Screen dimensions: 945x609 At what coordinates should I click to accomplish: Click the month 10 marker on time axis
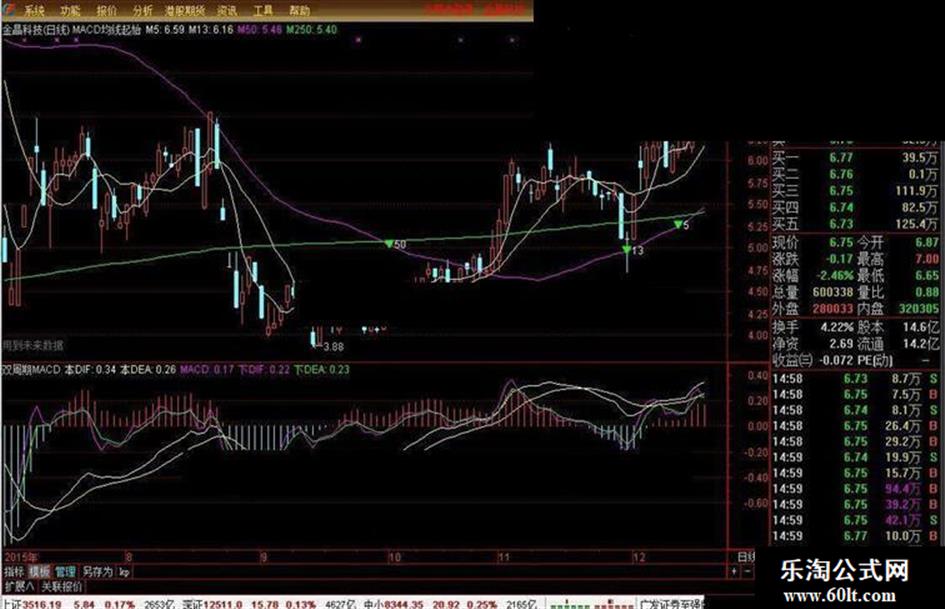pos(394,557)
